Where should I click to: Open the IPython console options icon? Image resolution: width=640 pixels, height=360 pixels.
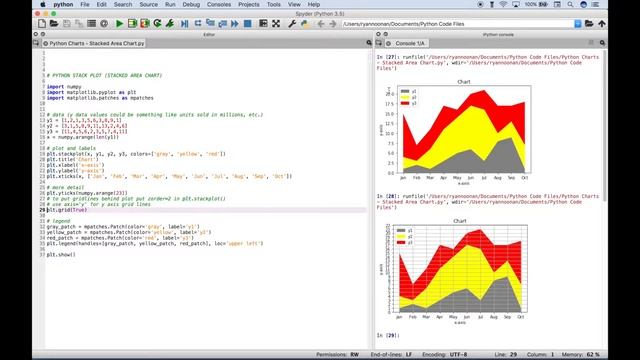click(x=602, y=43)
